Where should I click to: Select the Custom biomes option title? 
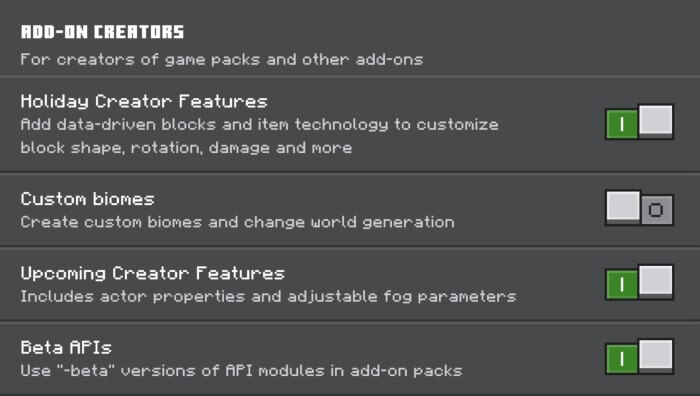88,199
